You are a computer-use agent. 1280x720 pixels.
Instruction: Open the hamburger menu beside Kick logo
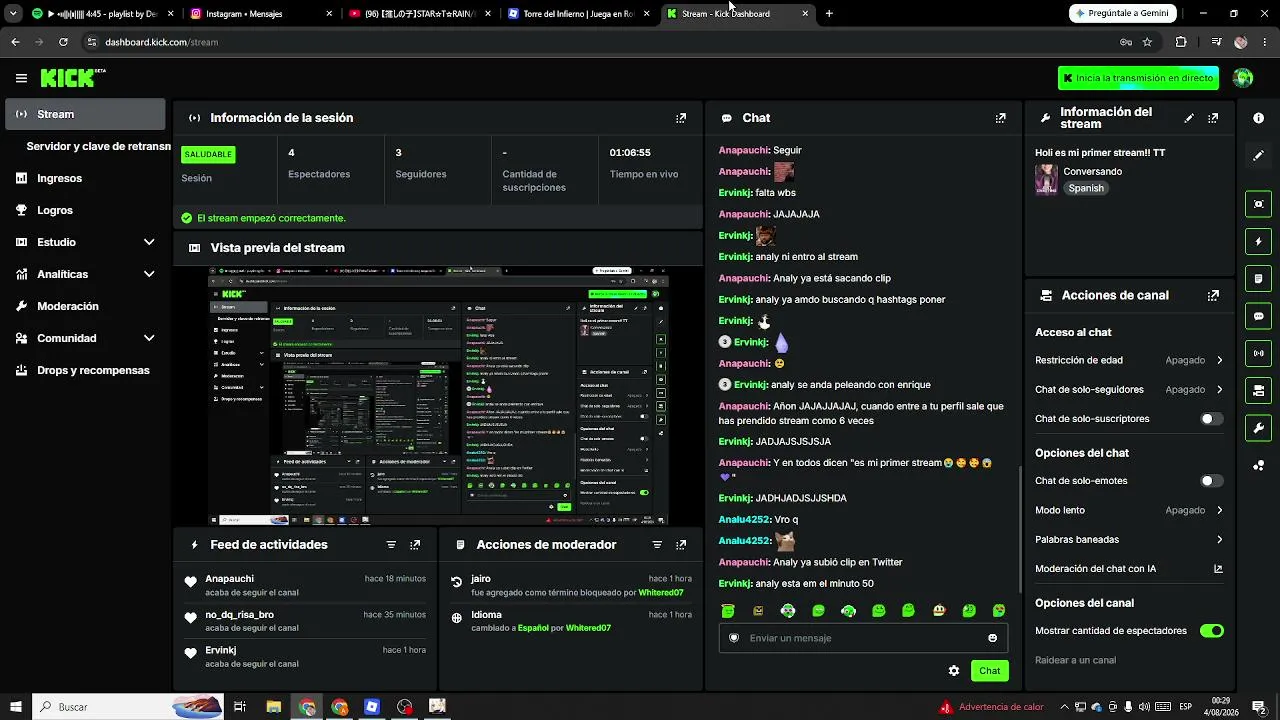click(x=21, y=78)
